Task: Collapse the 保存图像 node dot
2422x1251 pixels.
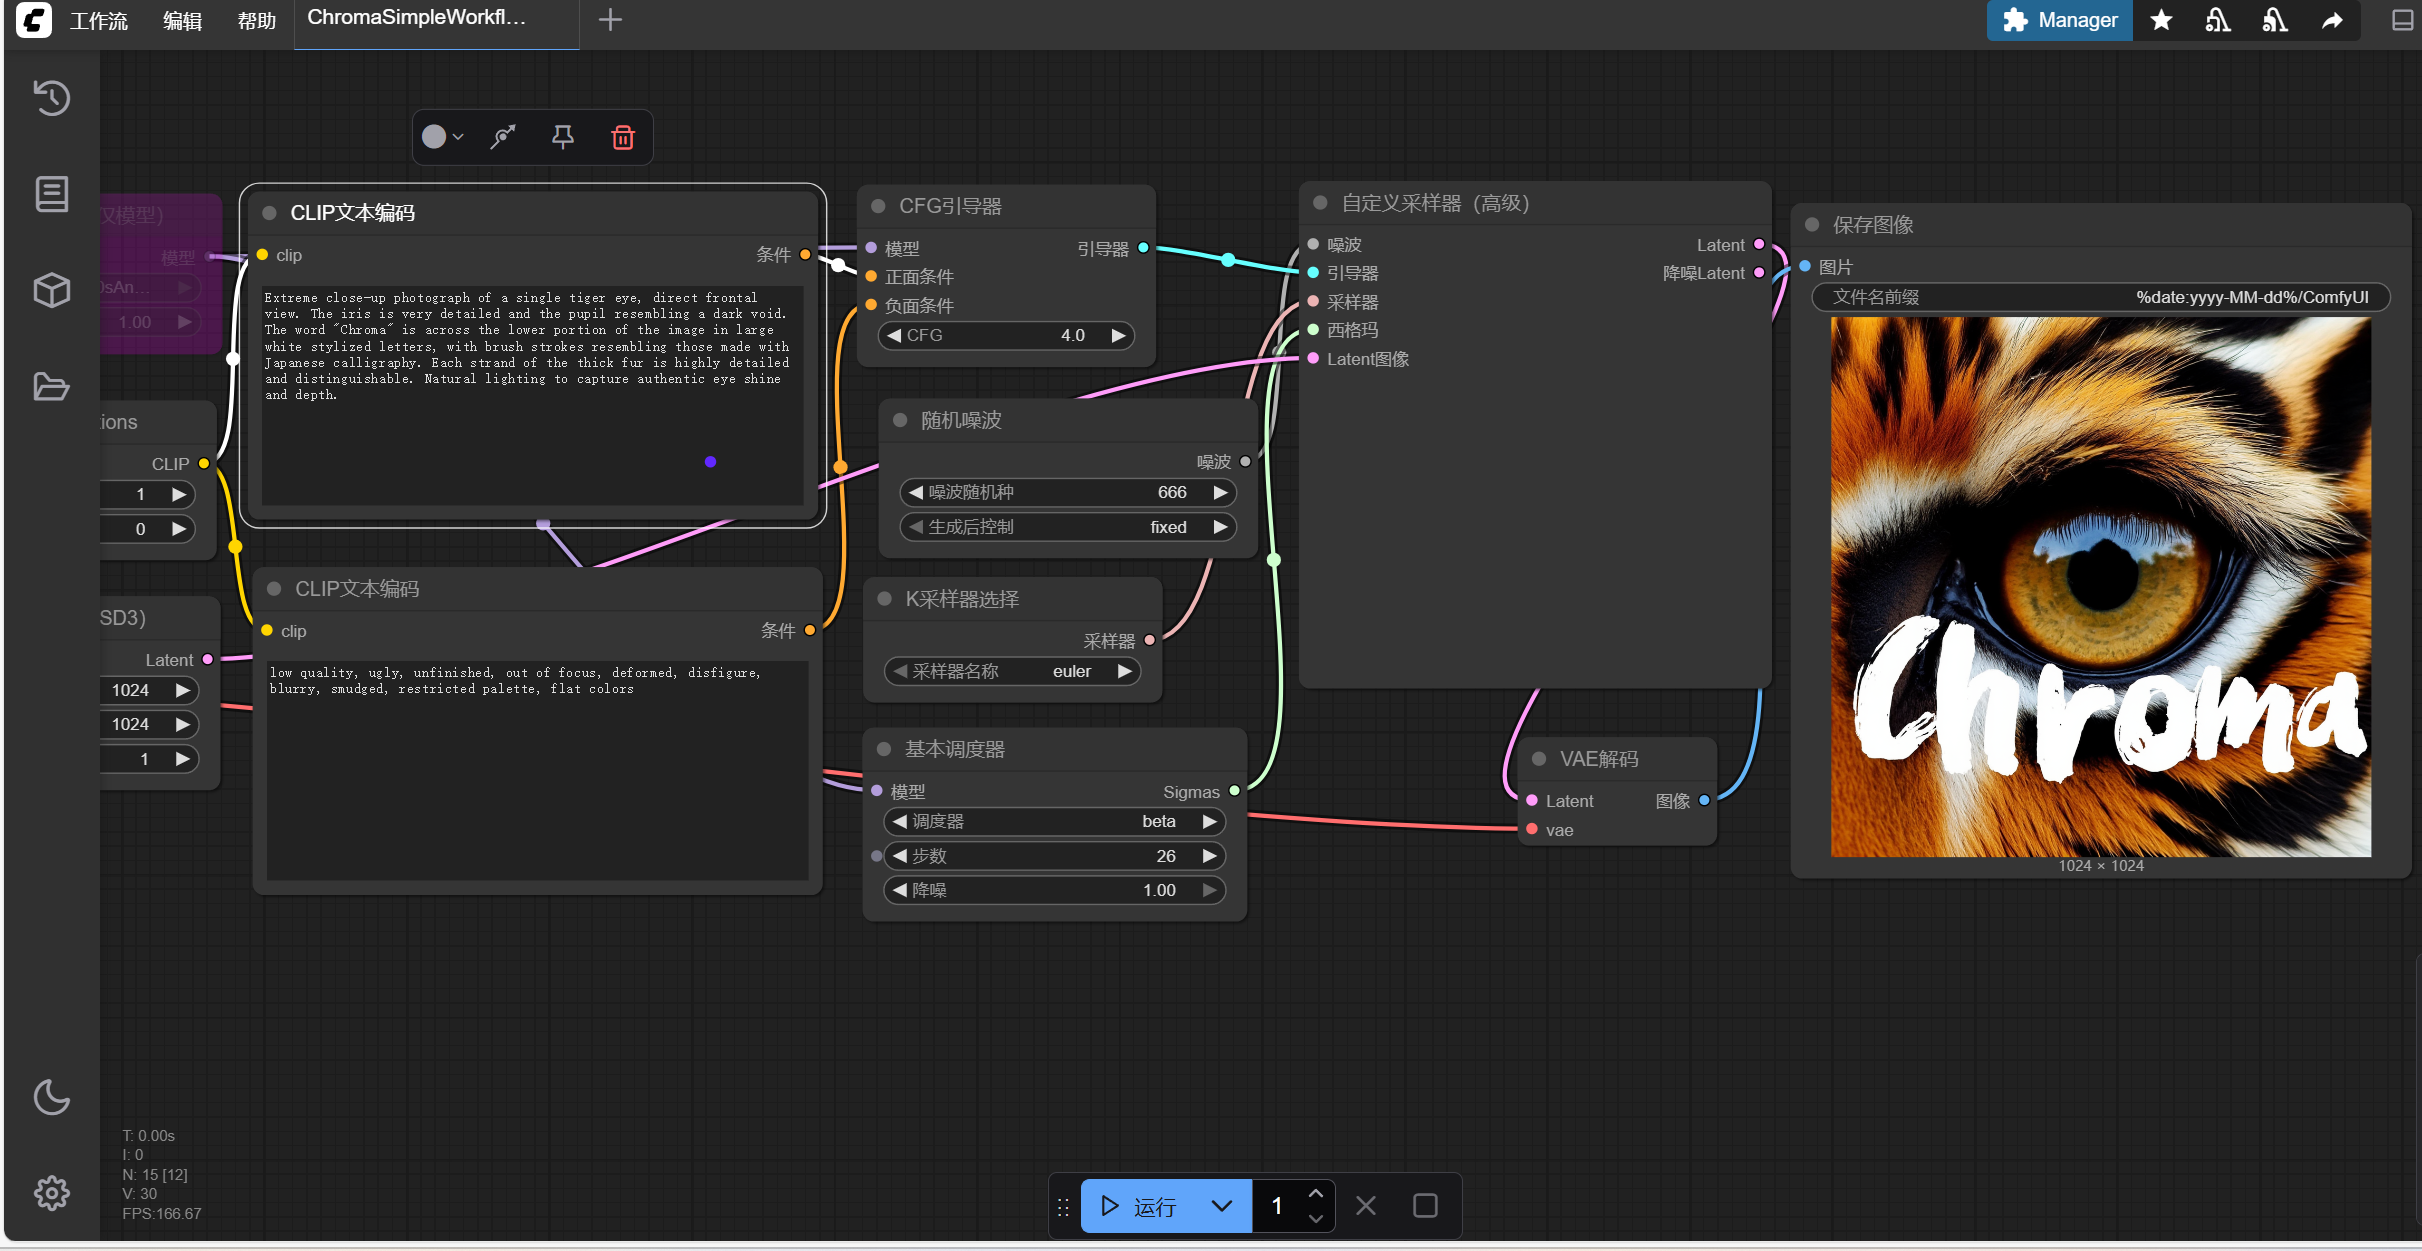Action: point(1812,225)
